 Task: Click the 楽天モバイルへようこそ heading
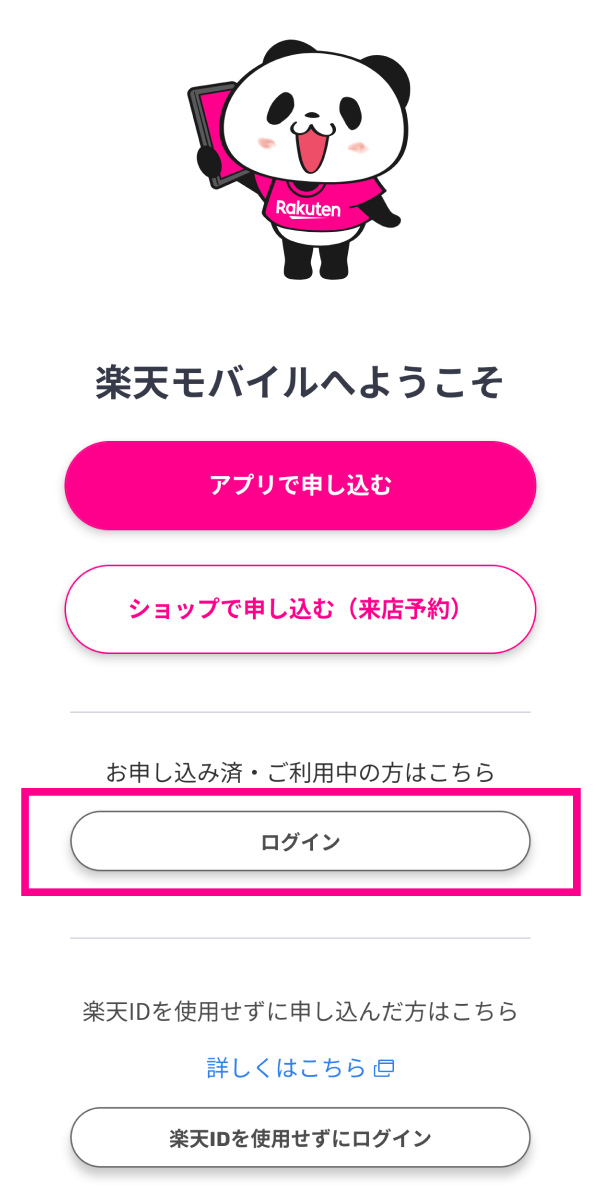coord(300,383)
